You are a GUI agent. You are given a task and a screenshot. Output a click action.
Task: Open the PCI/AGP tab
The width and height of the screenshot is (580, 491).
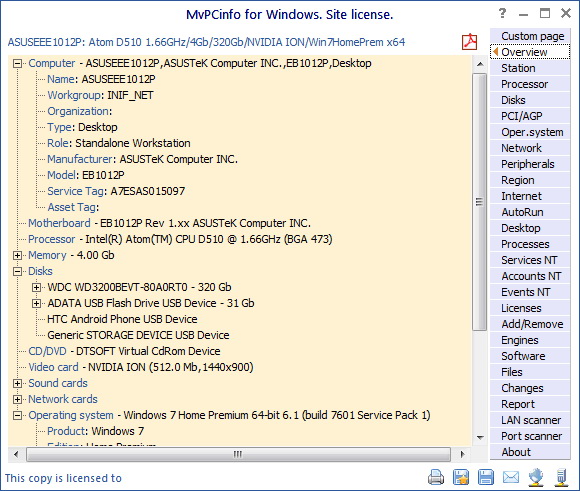click(x=530, y=116)
